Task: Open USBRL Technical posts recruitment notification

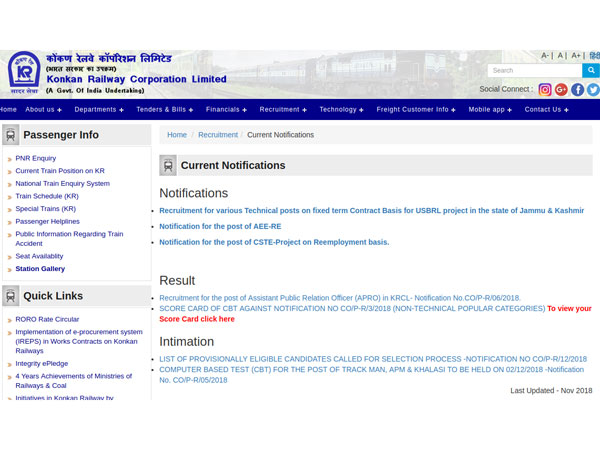Action: [372, 210]
